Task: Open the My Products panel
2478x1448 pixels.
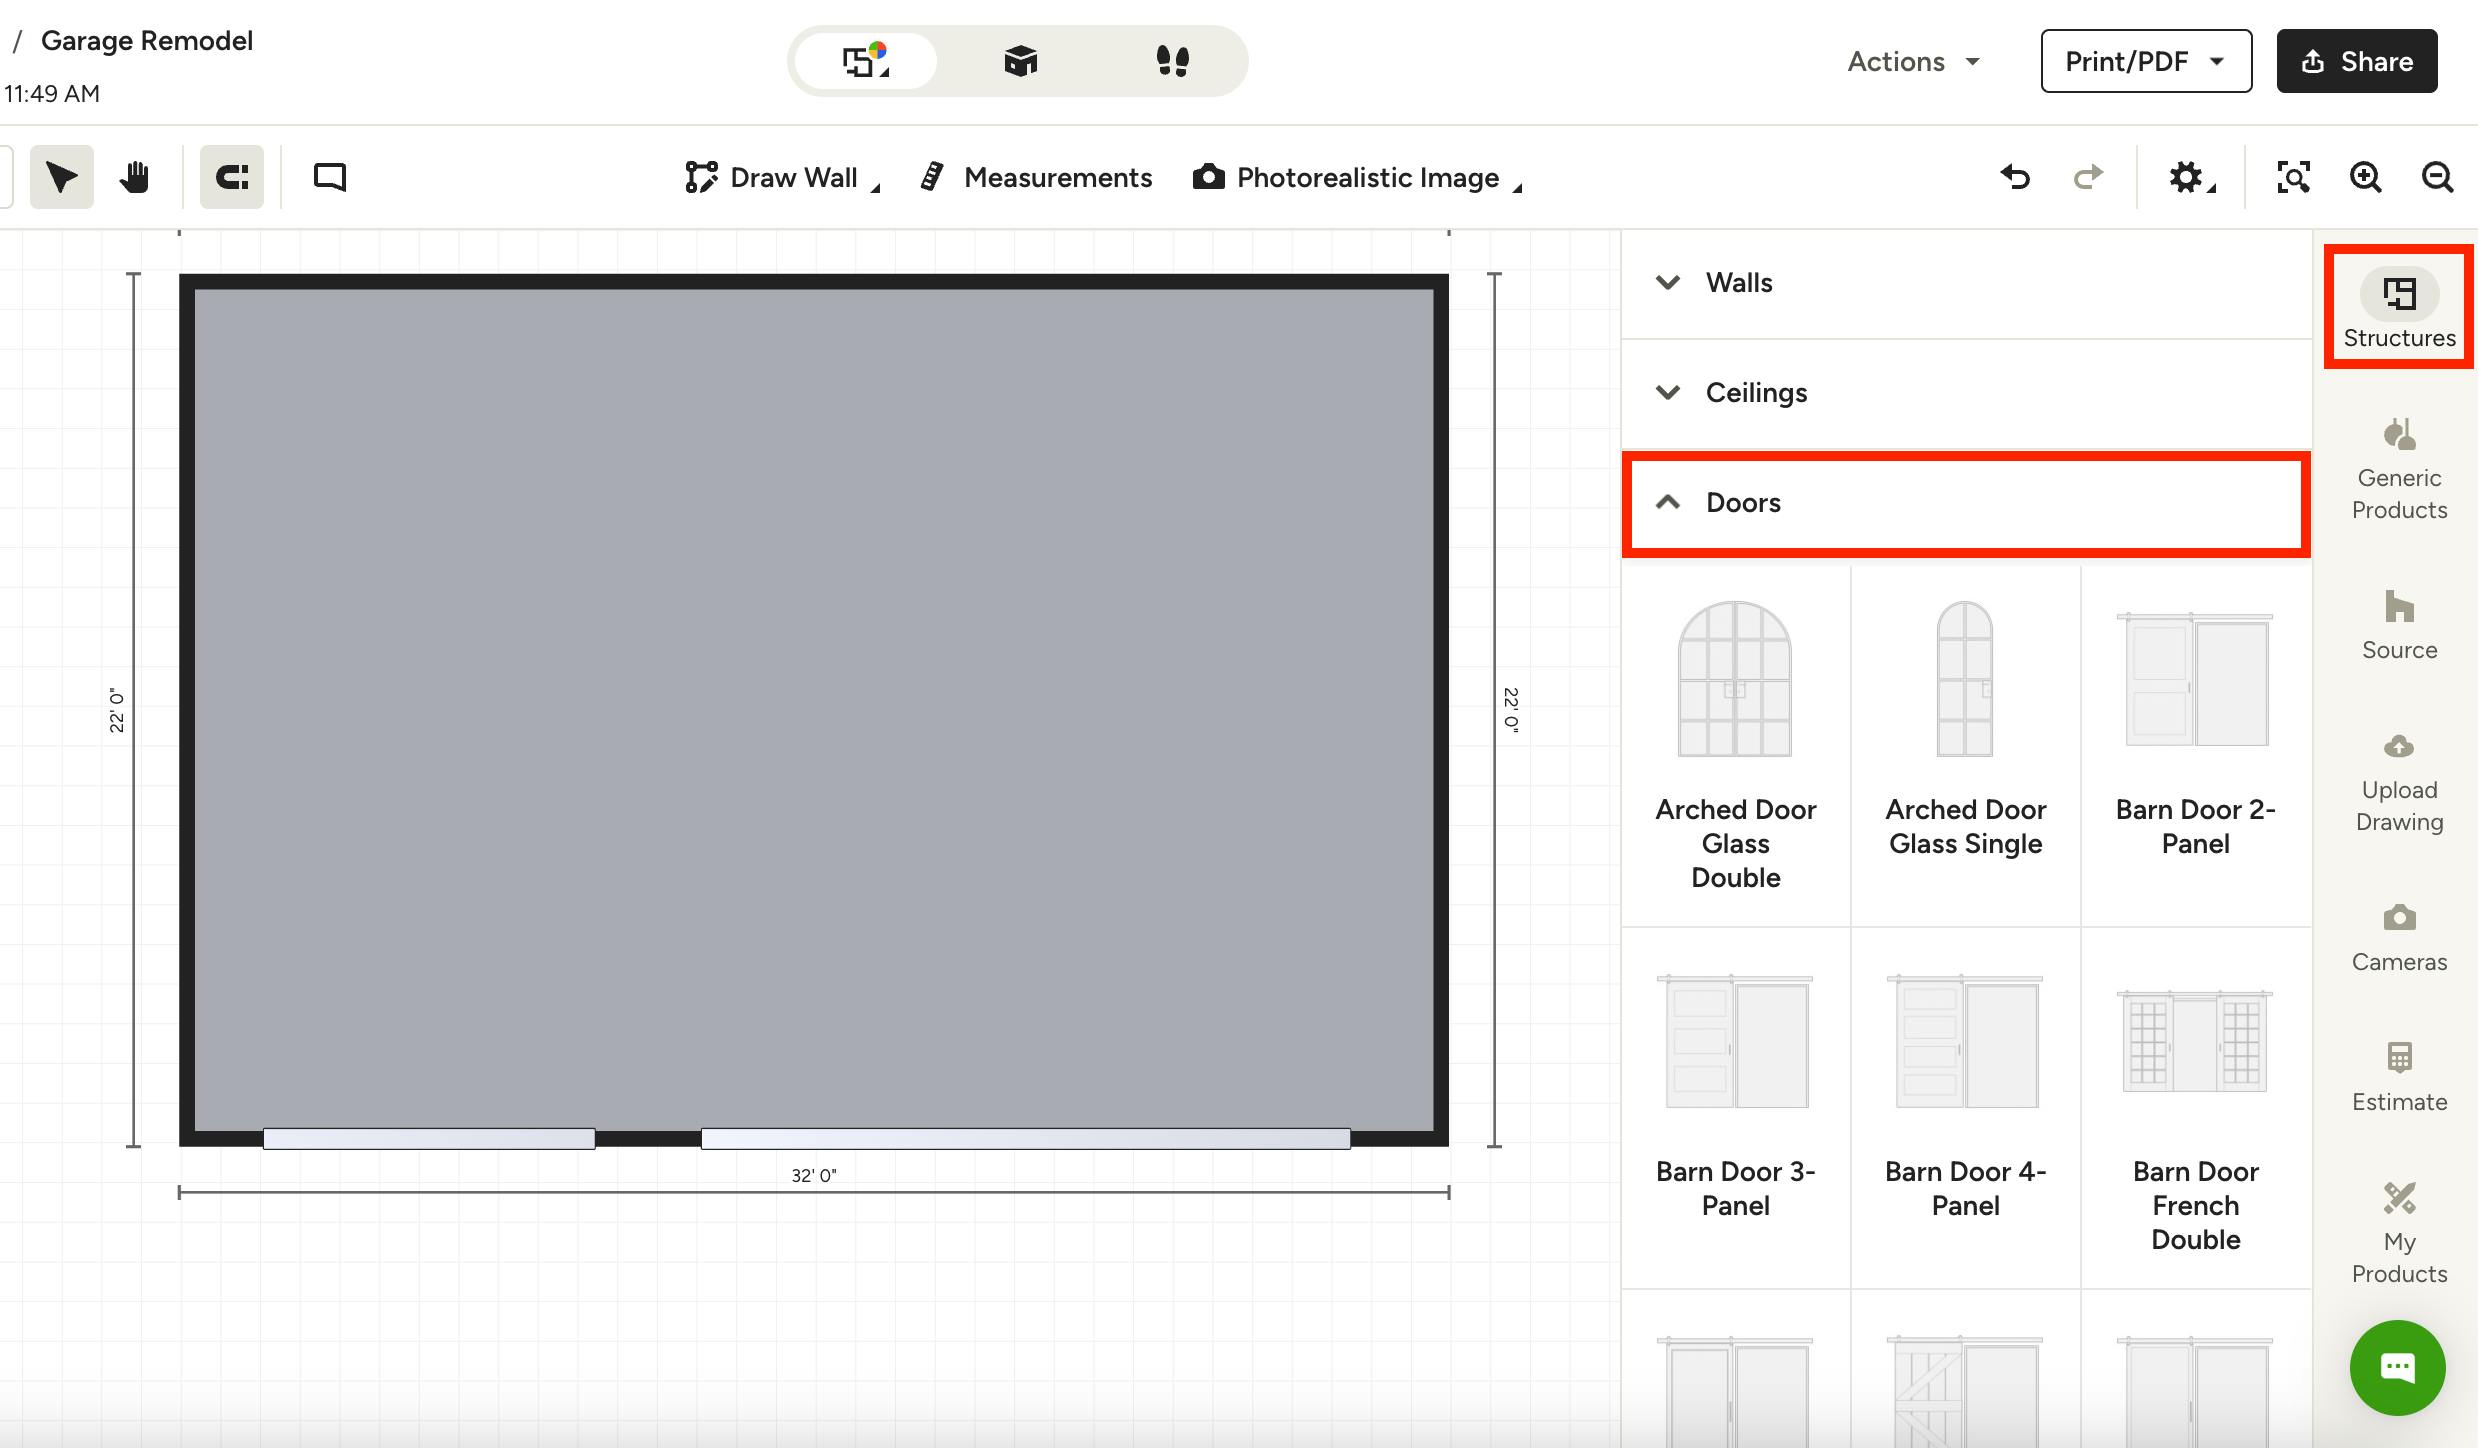Action: [x=2399, y=1234]
